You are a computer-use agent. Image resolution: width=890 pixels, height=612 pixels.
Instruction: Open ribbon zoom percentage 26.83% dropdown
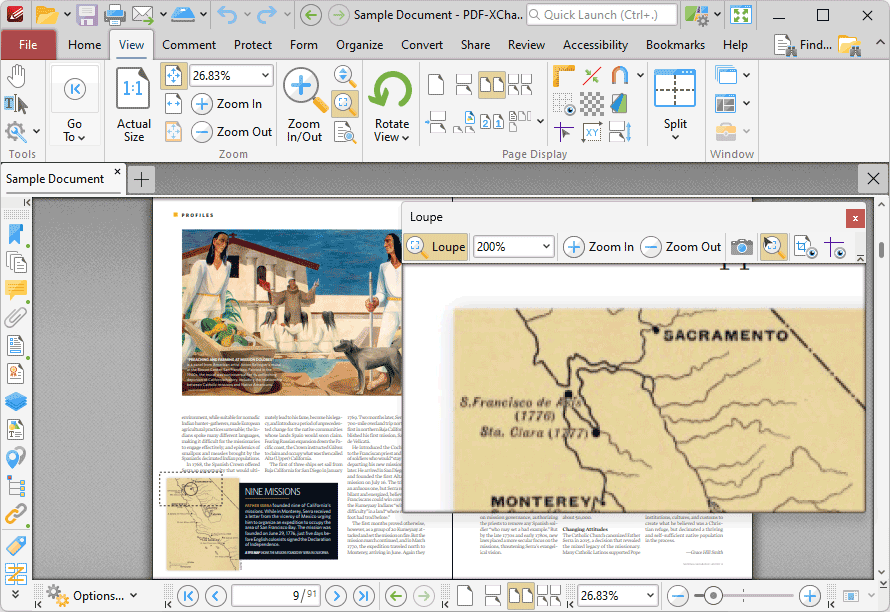pyautogui.click(x=265, y=76)
